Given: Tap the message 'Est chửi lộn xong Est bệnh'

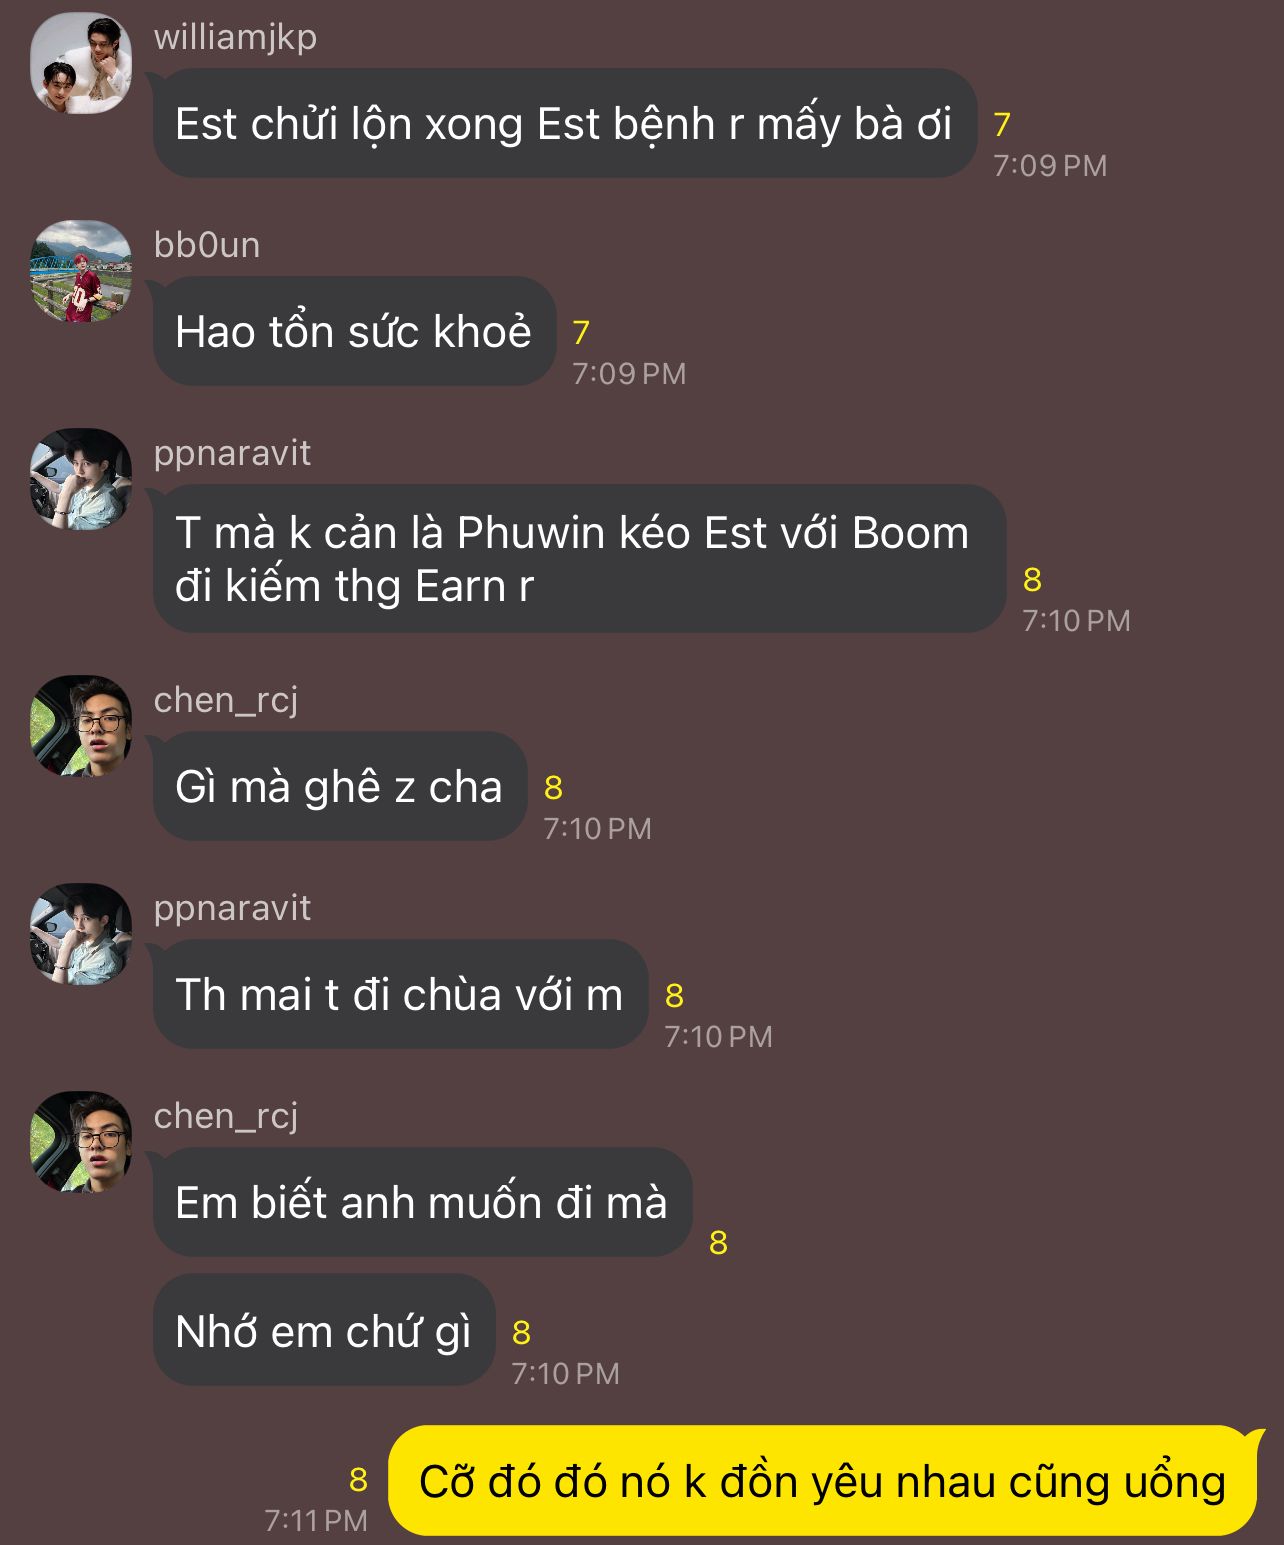Looking at the screenshot, I should point(564,124).
